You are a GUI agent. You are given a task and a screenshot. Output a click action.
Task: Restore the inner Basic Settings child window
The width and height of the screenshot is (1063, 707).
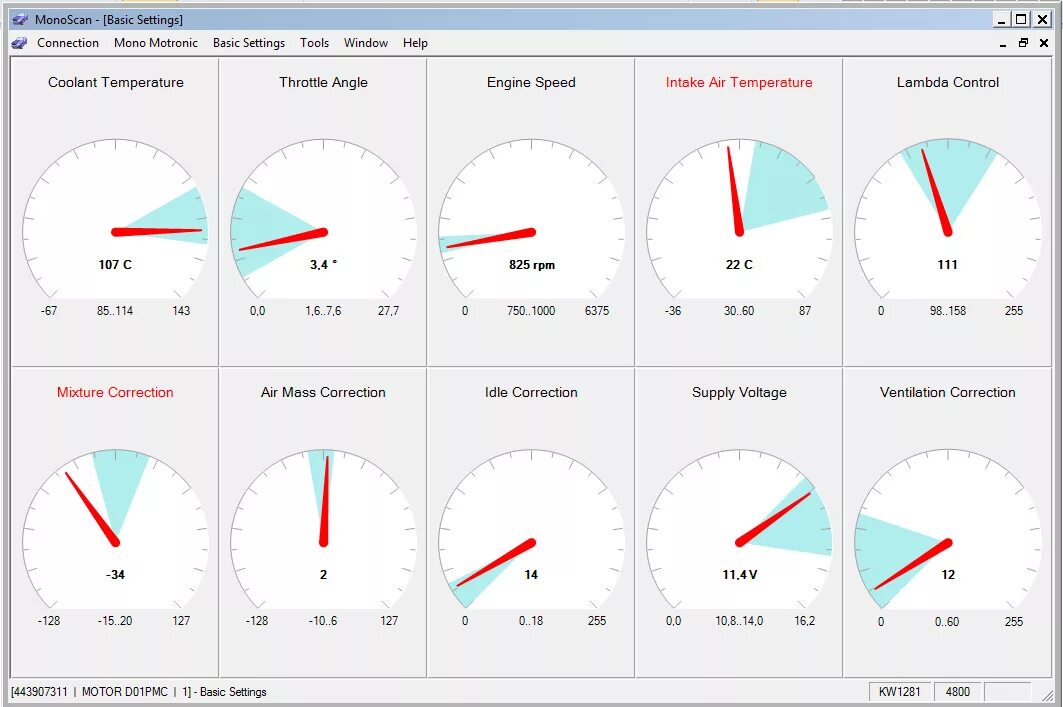1024,43
